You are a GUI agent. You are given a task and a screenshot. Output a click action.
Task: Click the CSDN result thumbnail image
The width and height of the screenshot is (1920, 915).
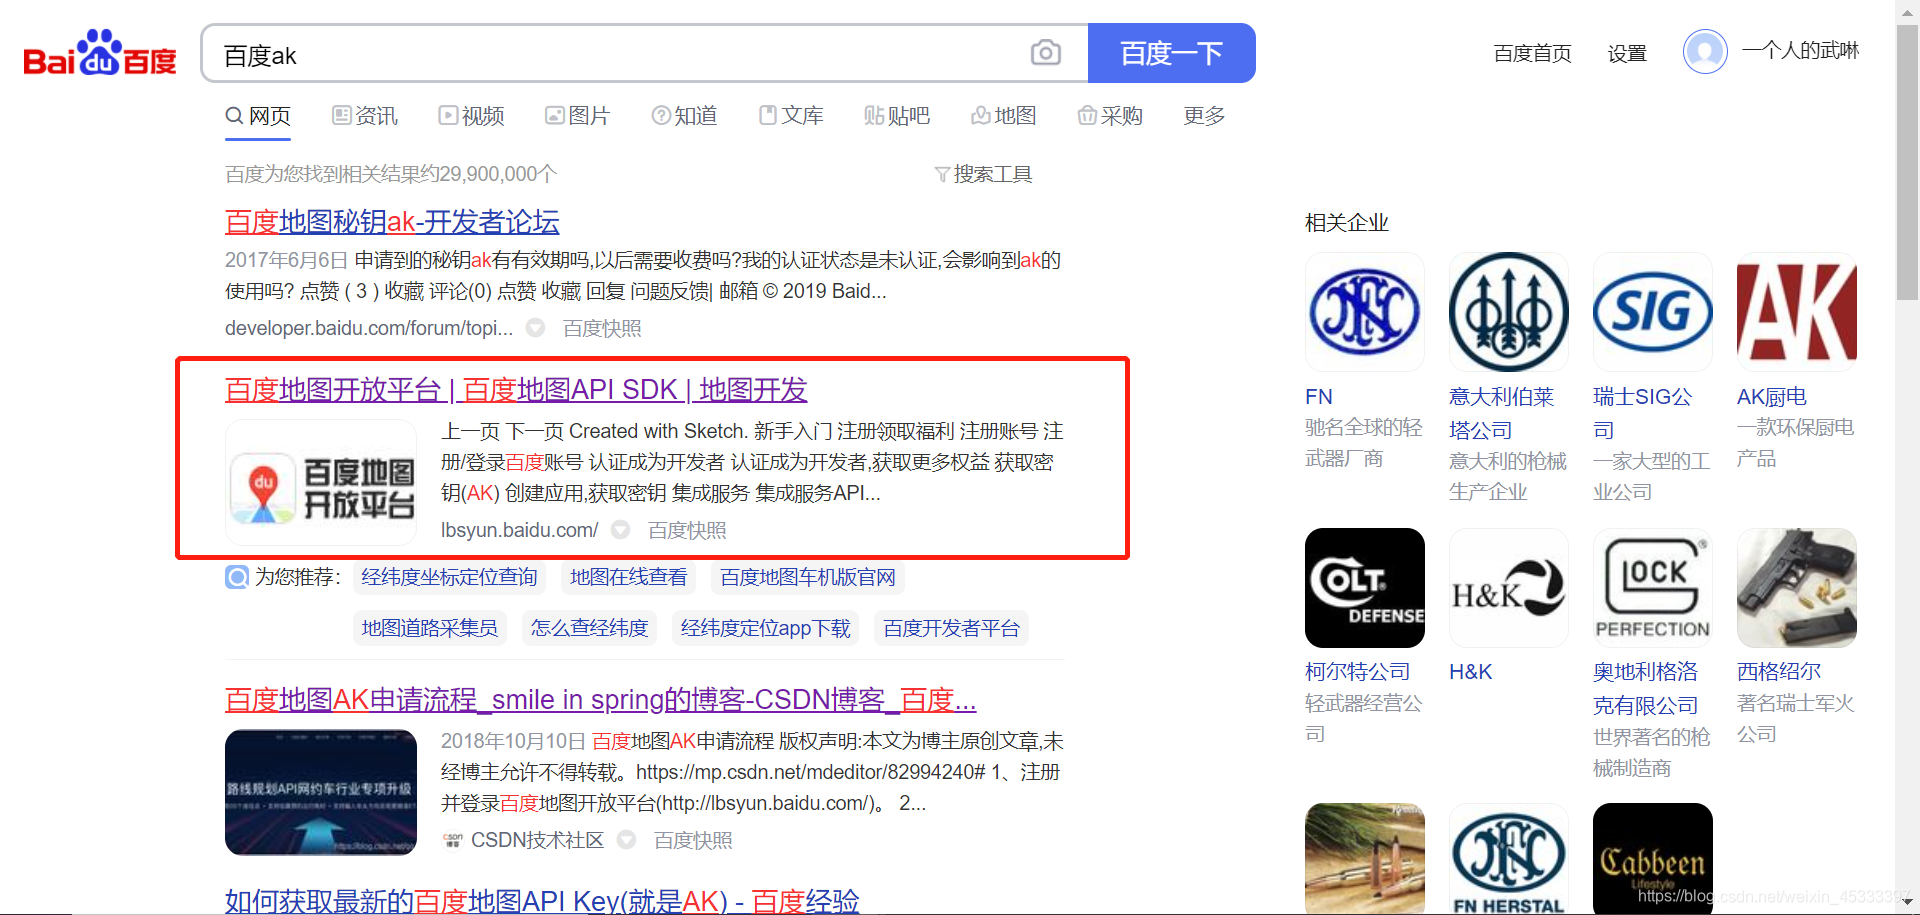(x=321, y=792)
